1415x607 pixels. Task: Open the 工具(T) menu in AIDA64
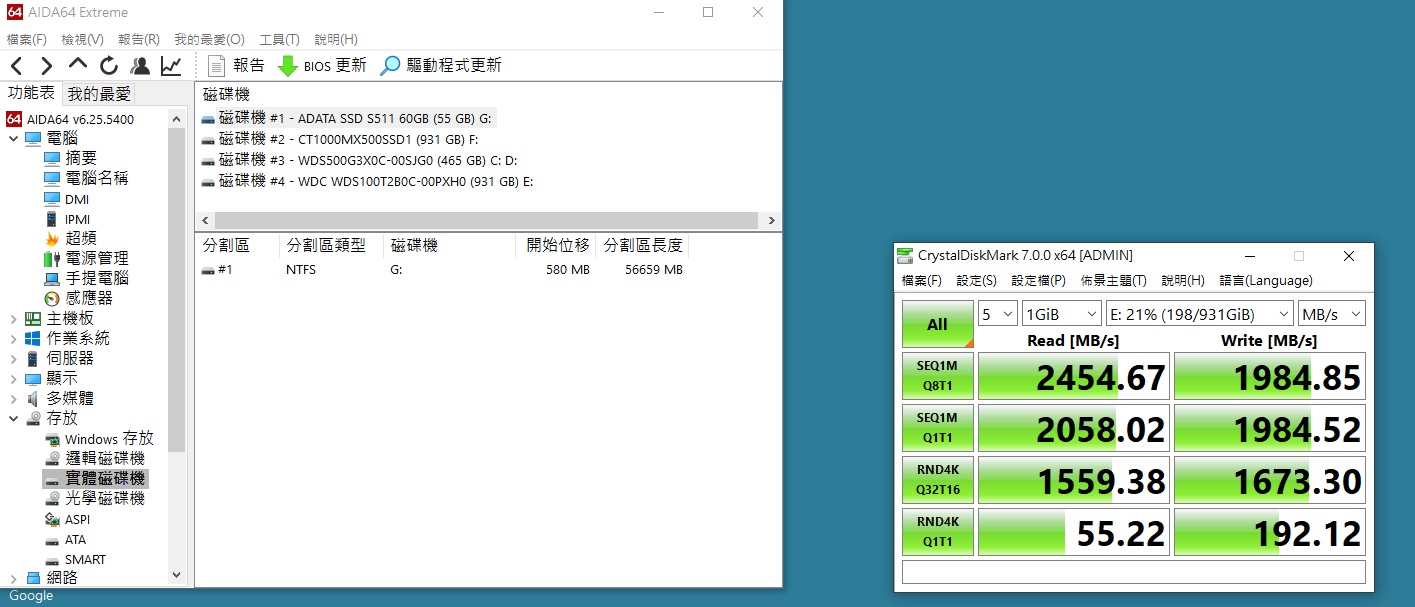coord(279,39)
